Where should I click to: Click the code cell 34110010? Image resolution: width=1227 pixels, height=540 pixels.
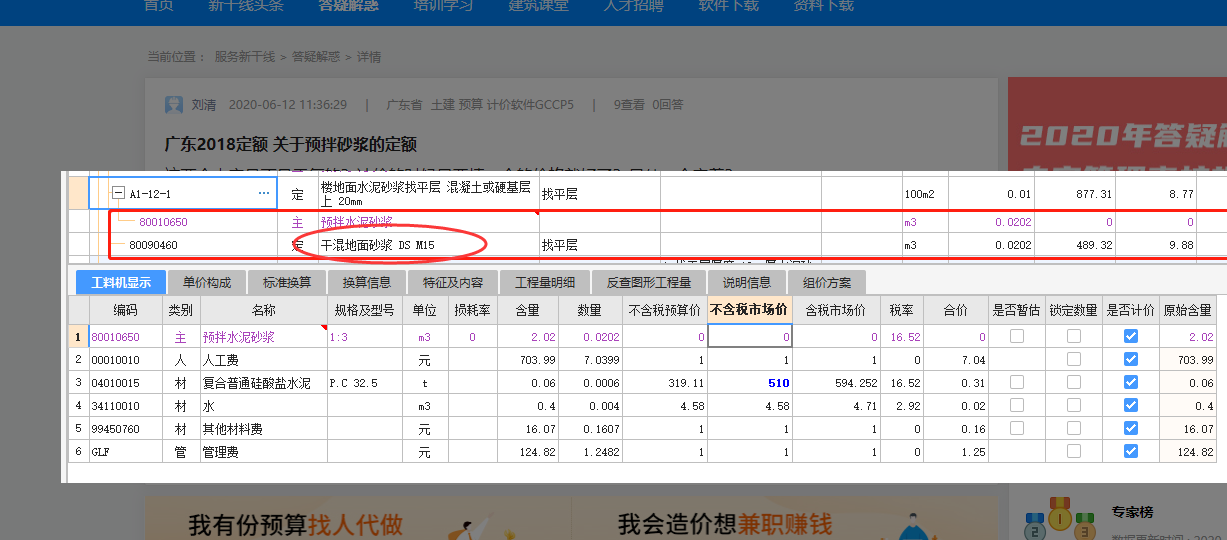click(125, 406)
